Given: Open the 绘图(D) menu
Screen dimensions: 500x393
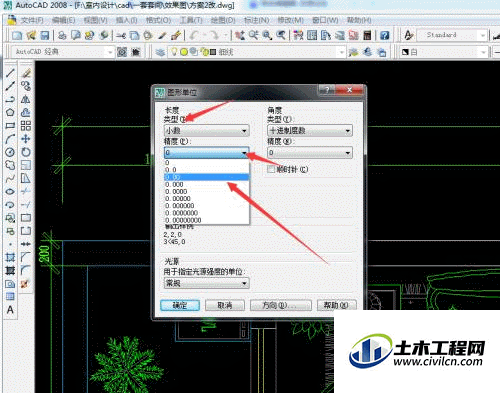Looking at the screenshot, I should click(223, 20).
